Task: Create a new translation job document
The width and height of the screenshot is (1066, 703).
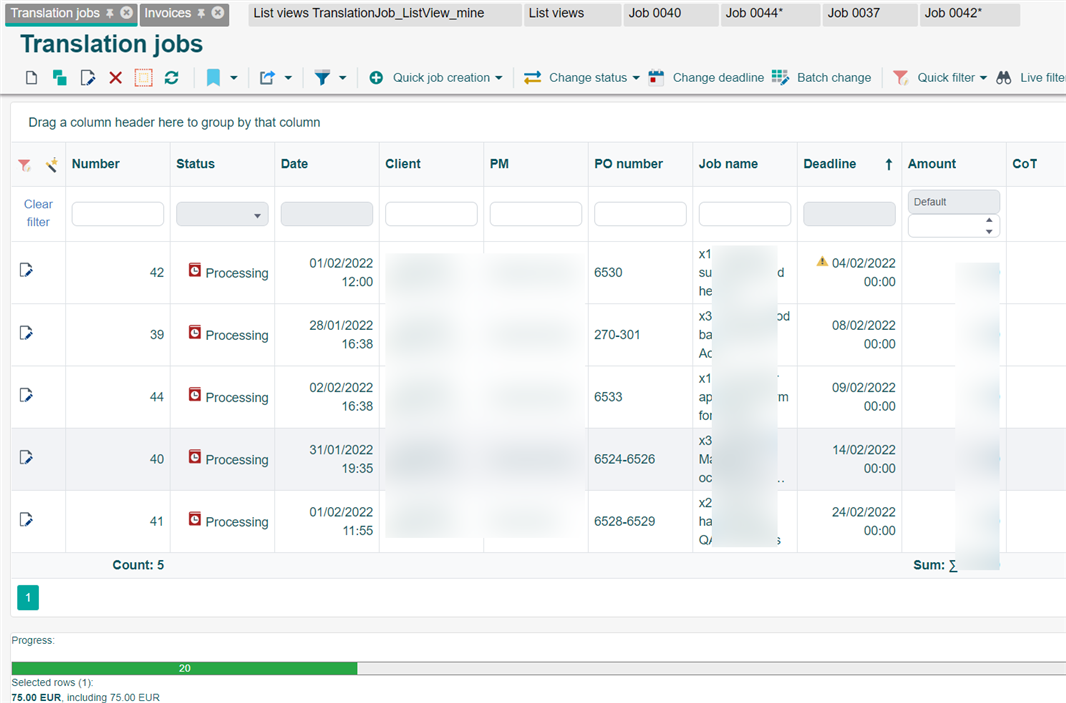Action: click(x=30, y=77)
